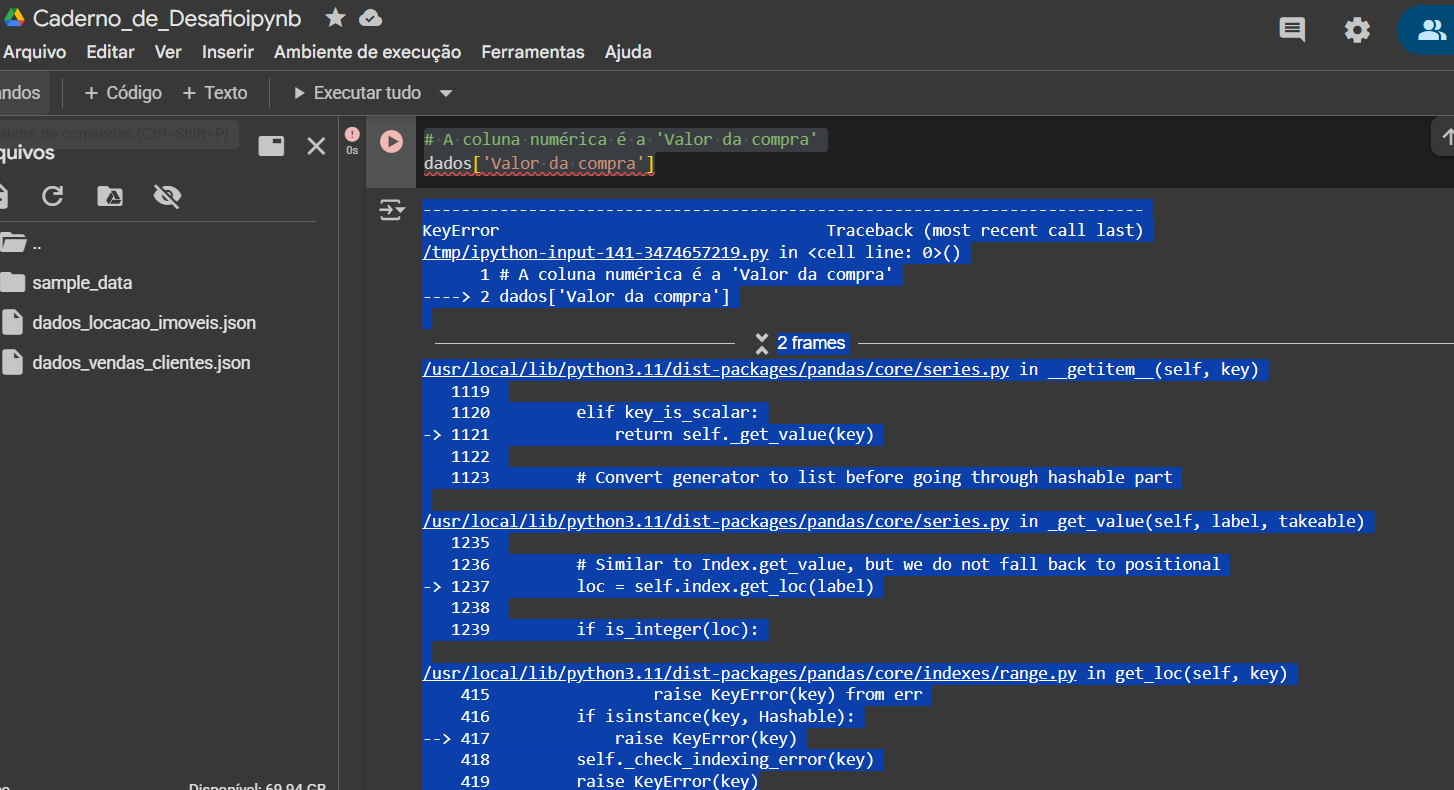Click the share people button
Screen dimensions: 1454x790
point(1431,30)
